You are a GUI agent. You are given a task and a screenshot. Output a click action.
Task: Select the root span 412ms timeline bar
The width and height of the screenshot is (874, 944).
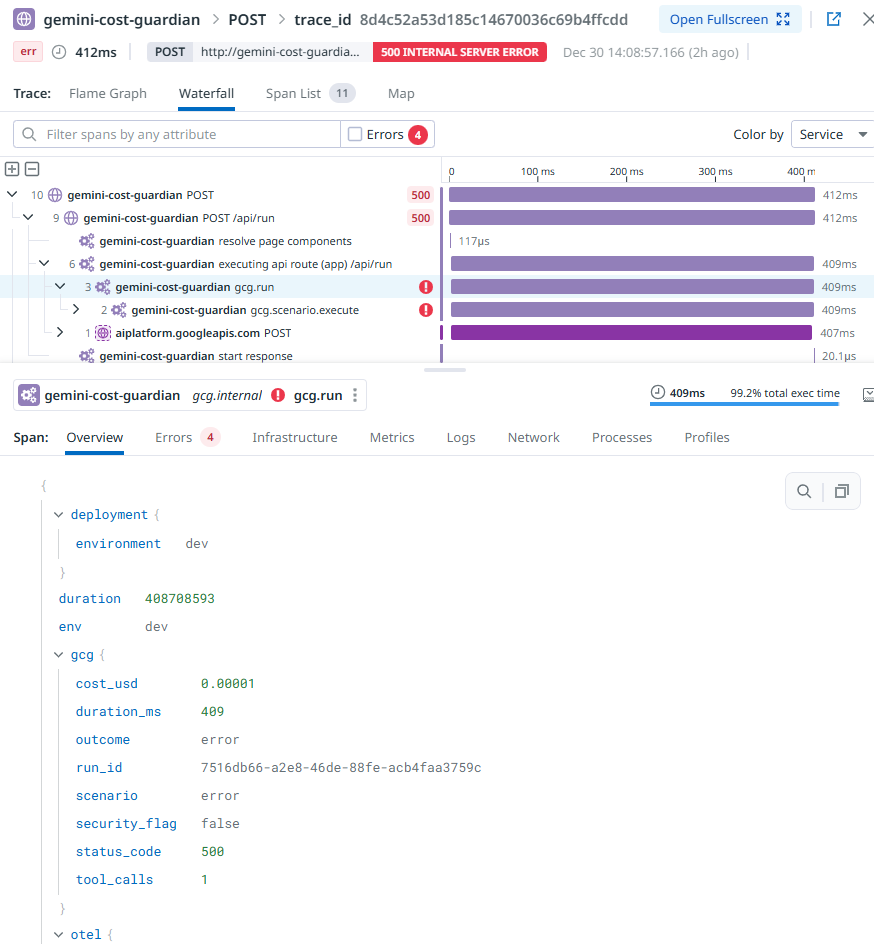[x=631, y=194]
